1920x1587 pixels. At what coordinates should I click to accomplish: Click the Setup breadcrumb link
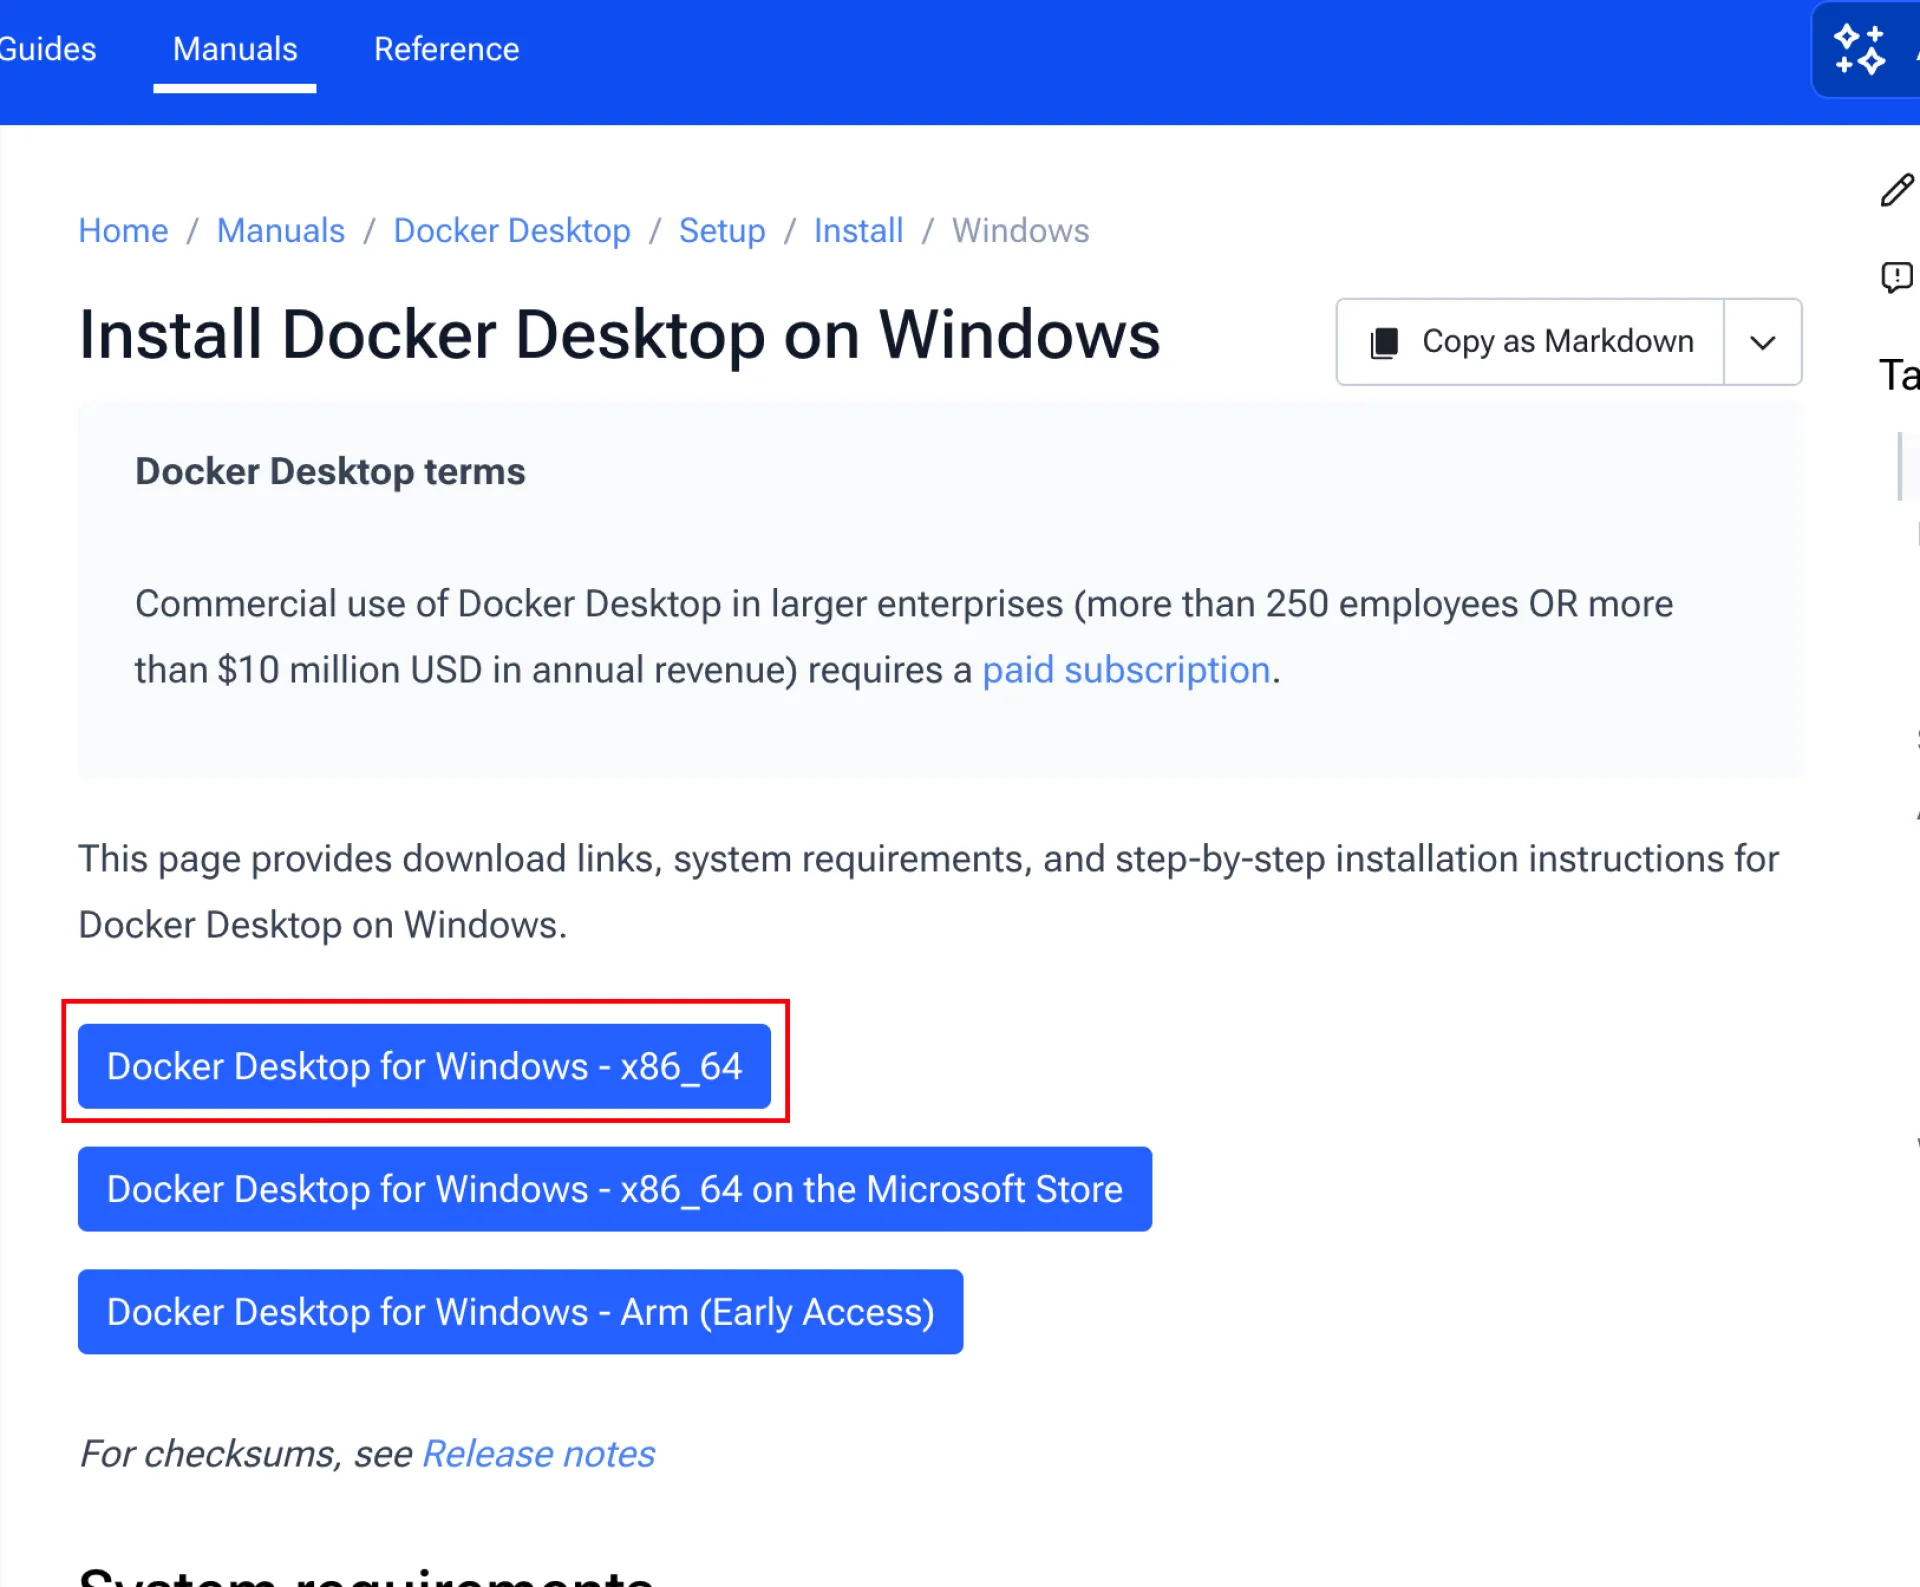(x=722, y=231)
